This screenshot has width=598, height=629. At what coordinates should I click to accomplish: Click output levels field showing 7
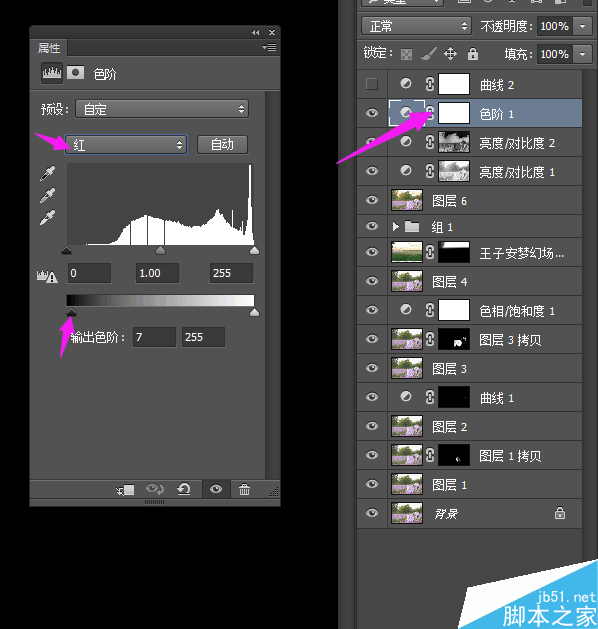click(154, 337)
